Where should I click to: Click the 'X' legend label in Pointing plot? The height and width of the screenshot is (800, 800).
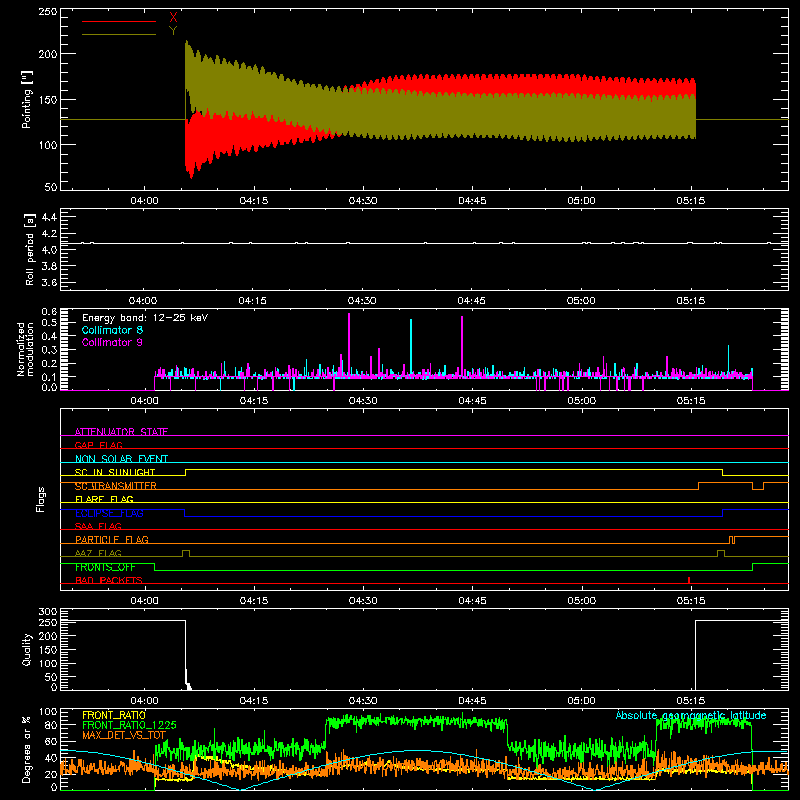point(173,18)
